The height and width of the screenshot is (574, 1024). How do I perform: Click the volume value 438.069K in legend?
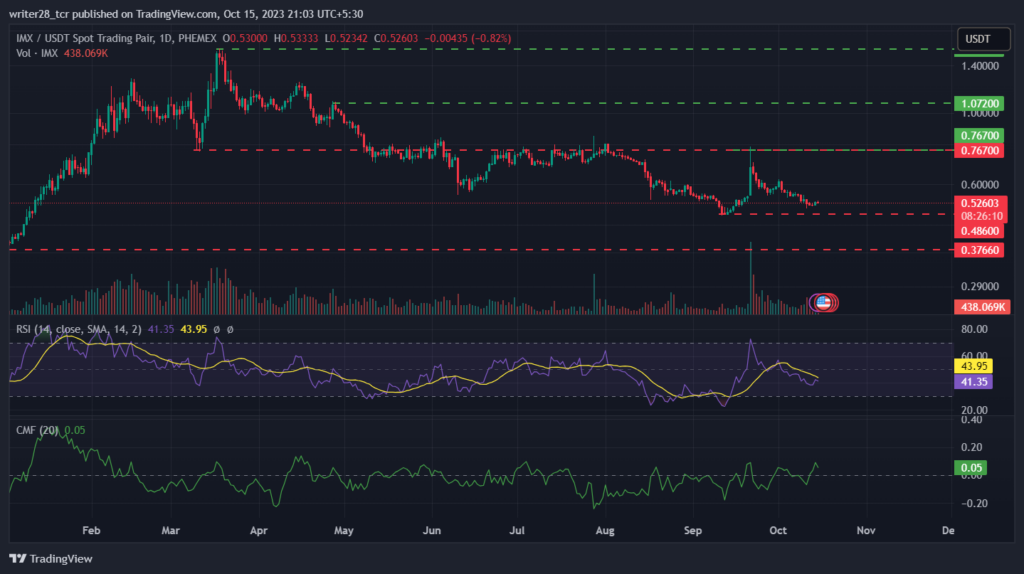(x=86, y=53)
